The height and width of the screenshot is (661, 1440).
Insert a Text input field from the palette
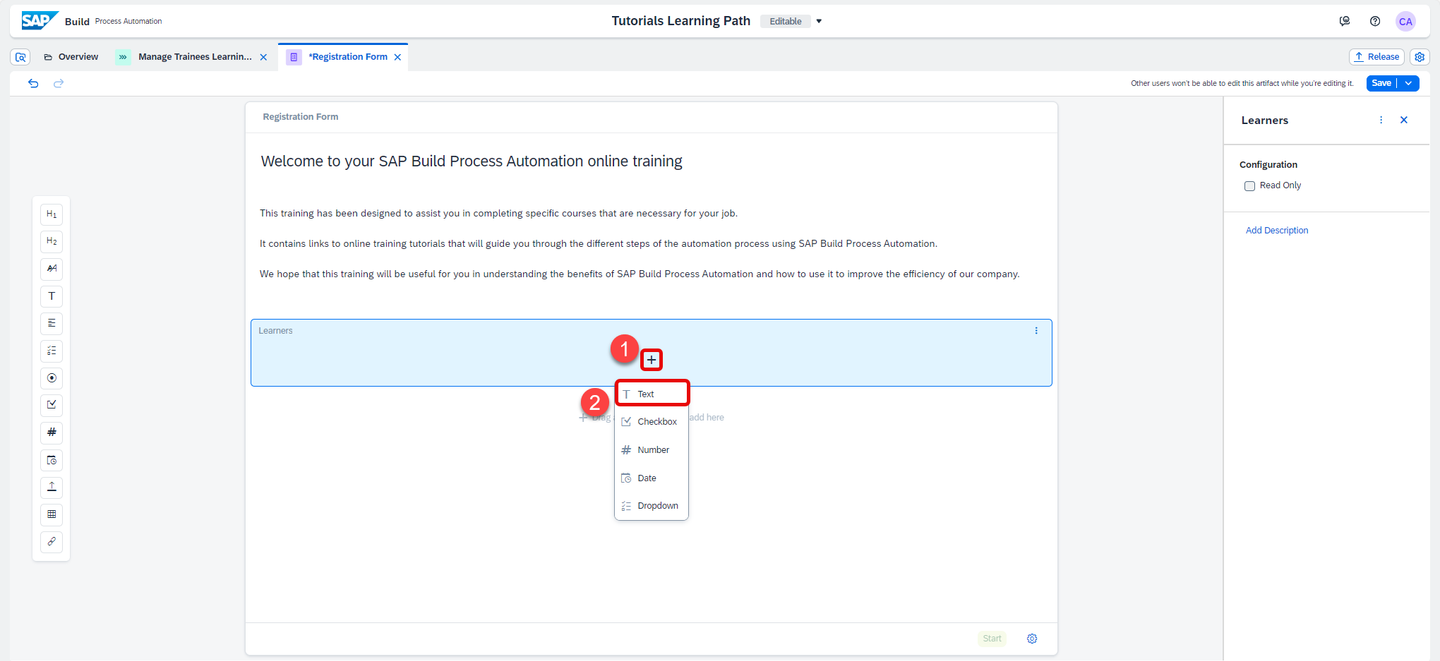(51, 296)
